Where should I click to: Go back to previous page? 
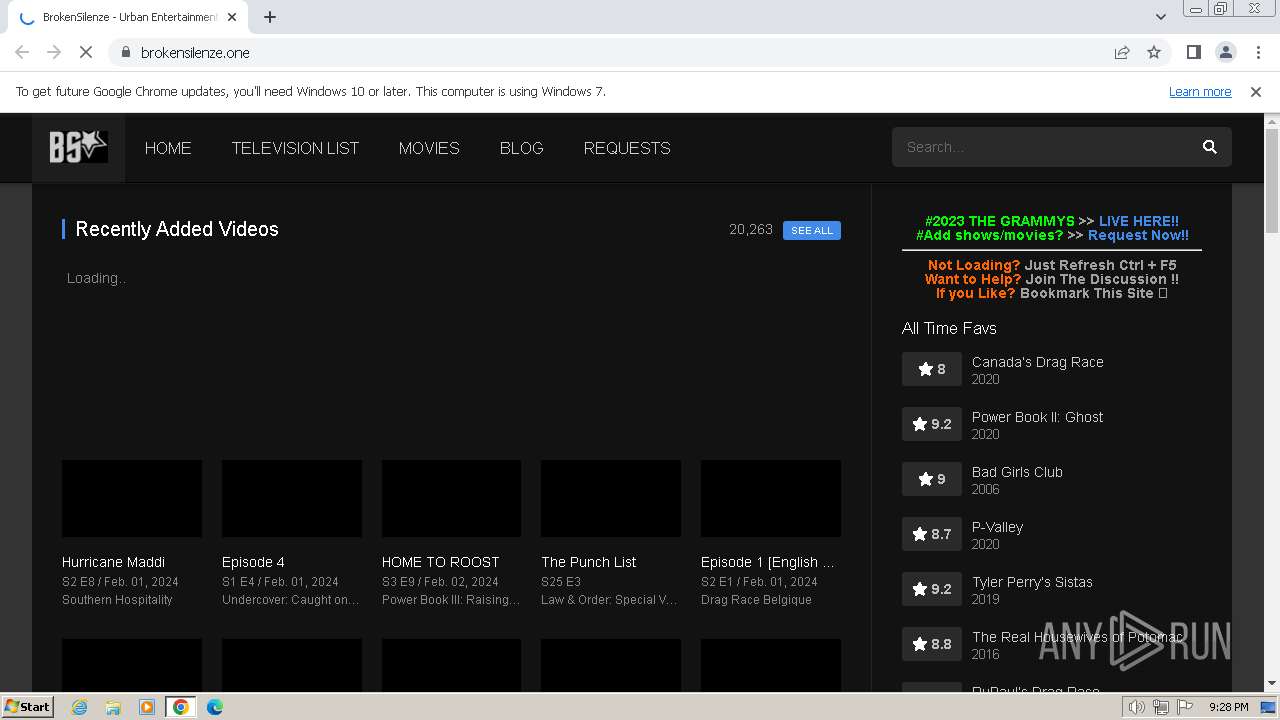point(22,52)
